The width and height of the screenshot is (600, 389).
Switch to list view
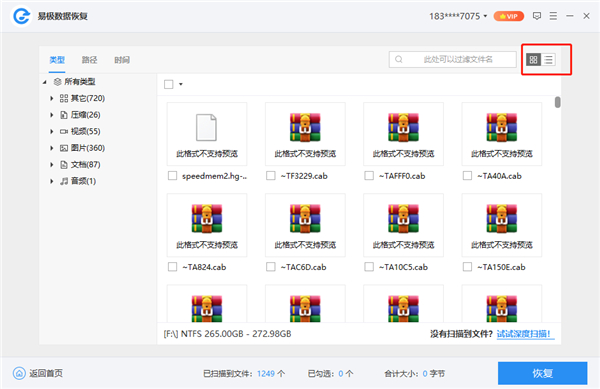tap(548, 60)
